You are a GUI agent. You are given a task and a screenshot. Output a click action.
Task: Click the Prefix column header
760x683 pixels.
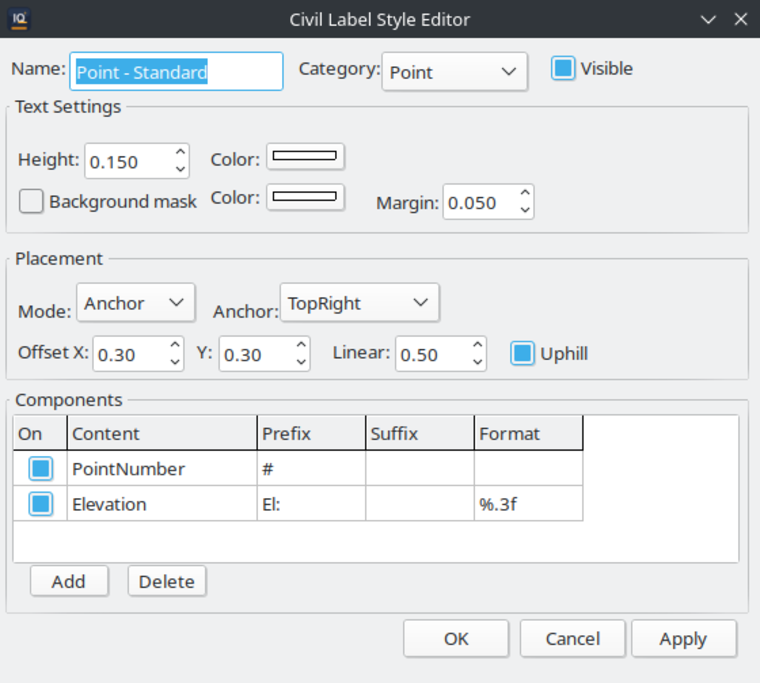(311, 433)
